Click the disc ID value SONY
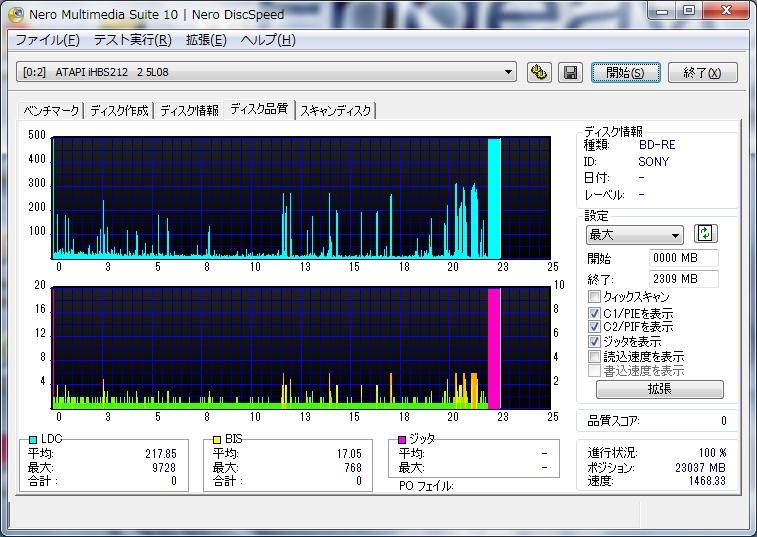757x537 pixels. (x=654, y=162)
